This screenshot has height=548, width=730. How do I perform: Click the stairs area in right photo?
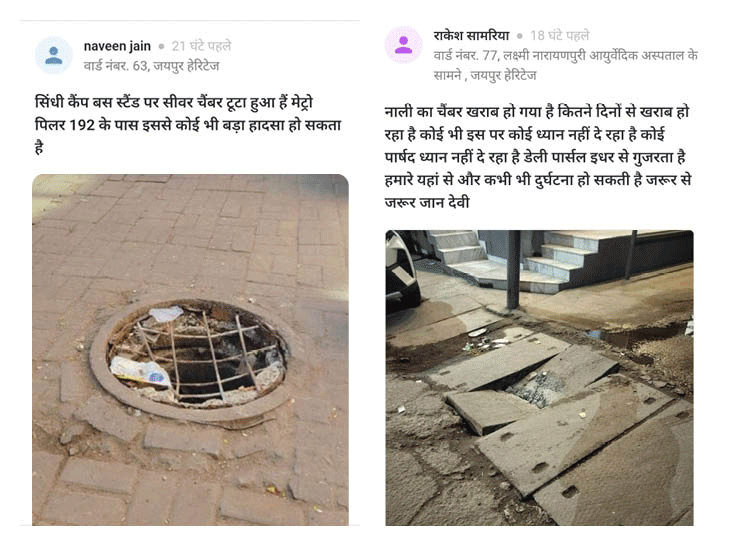pos(558,262)
